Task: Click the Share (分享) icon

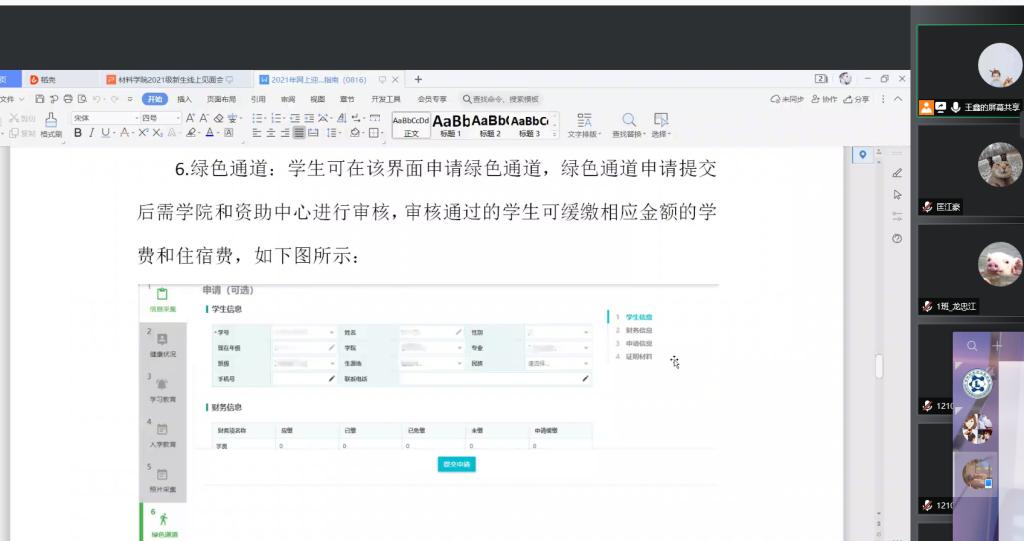Action: tap(857, 99)
